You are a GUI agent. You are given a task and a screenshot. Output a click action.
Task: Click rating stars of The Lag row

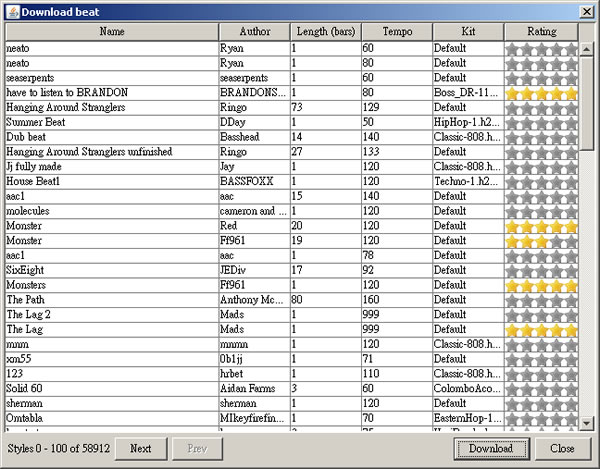541,330
